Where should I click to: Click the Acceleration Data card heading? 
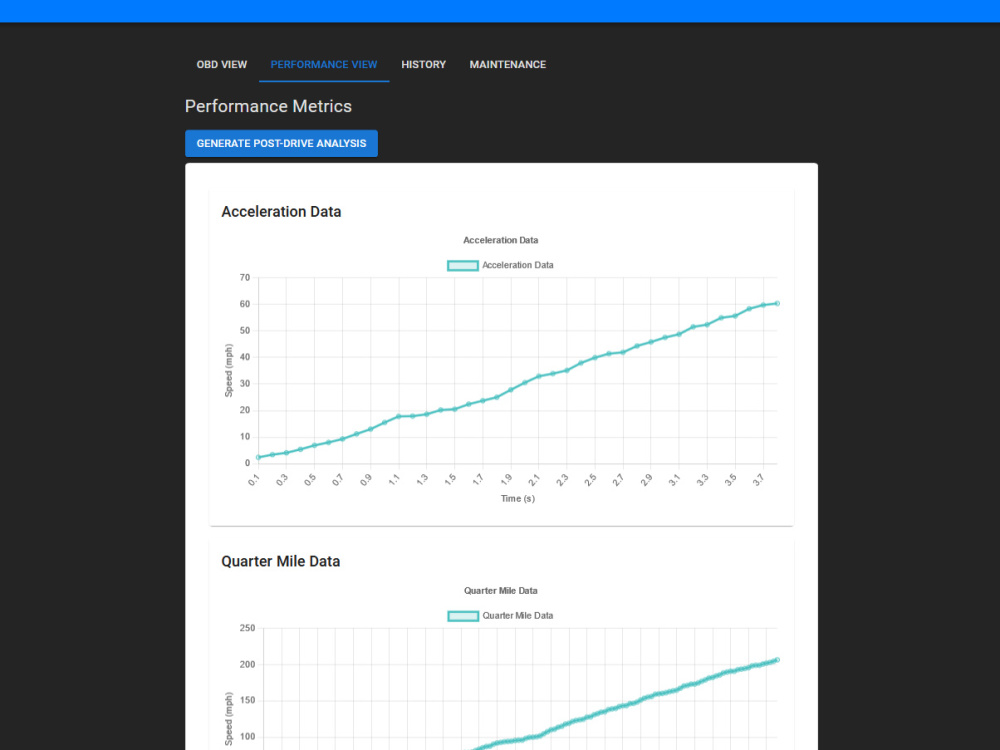pyautogui.click(x=281, y=212)
